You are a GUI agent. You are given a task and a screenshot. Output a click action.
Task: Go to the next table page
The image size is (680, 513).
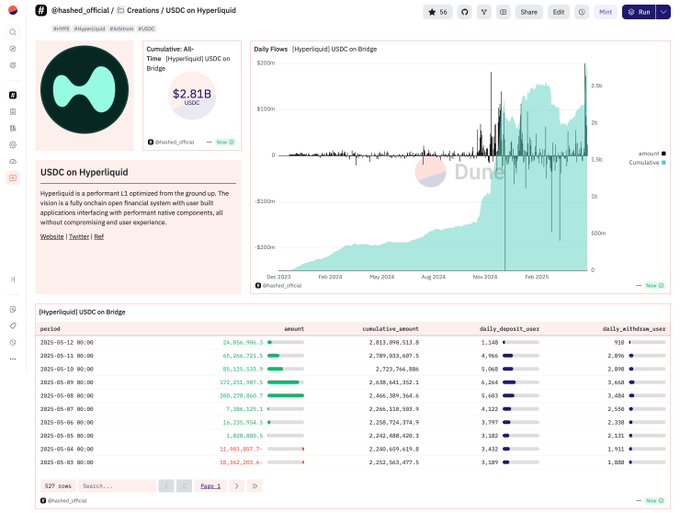(x=236, y=486)
